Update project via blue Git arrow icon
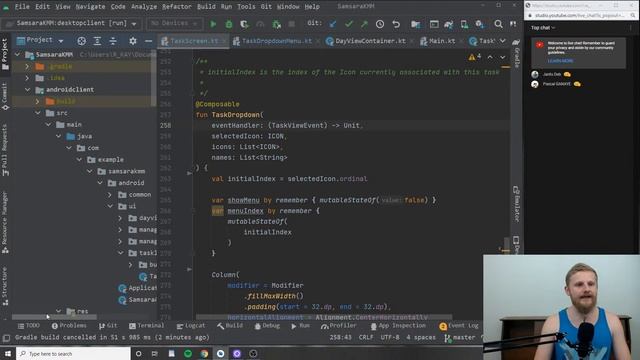 tap(333, 24)
